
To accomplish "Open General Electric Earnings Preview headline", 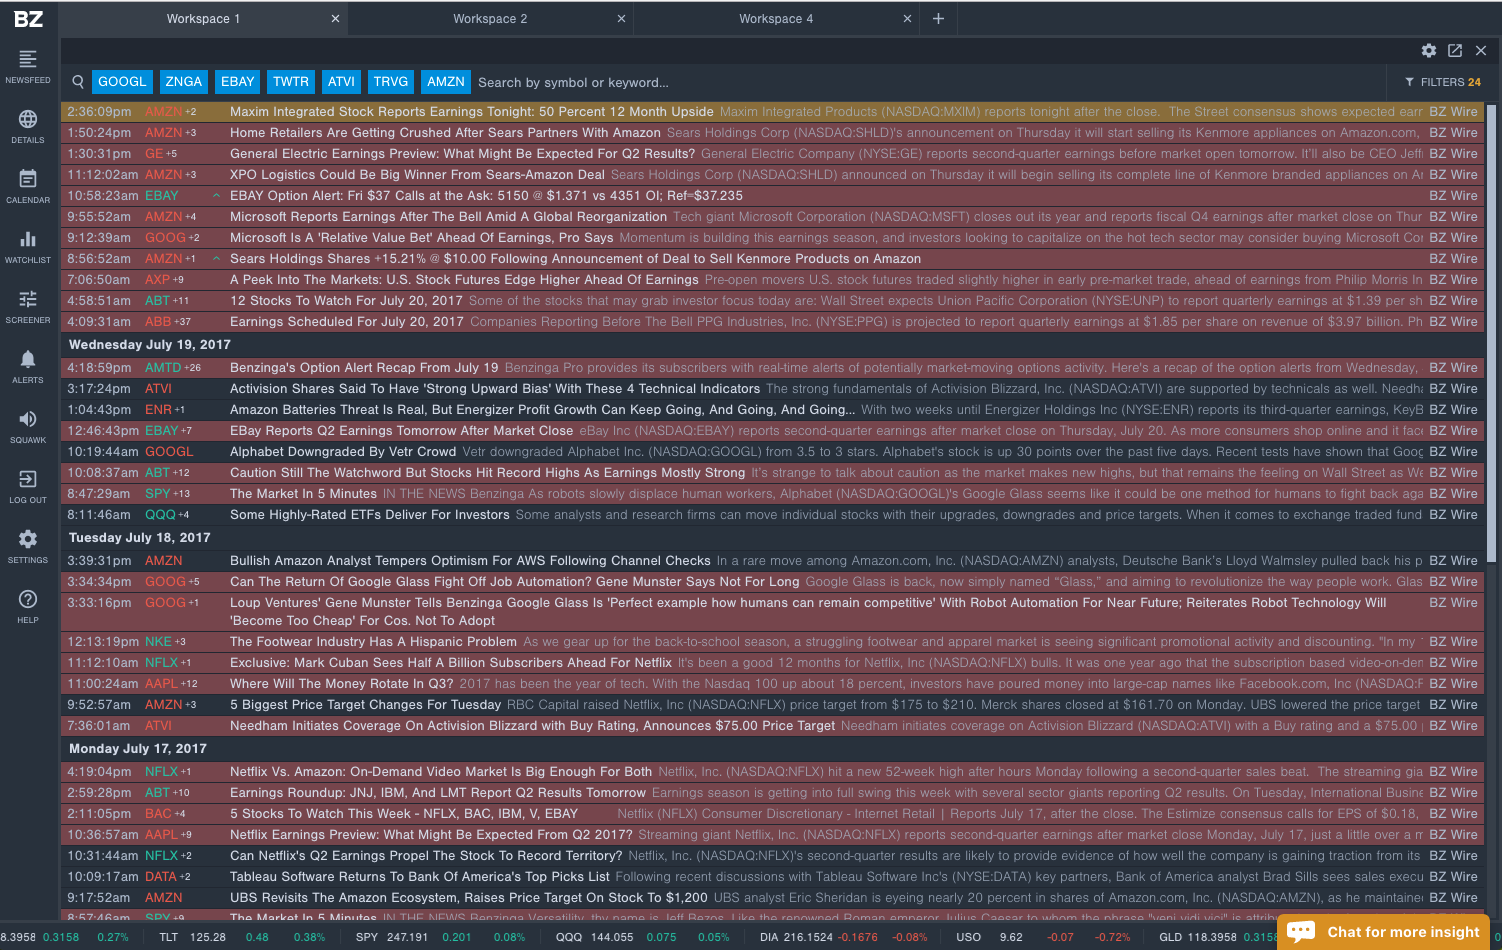I will 462,154.
